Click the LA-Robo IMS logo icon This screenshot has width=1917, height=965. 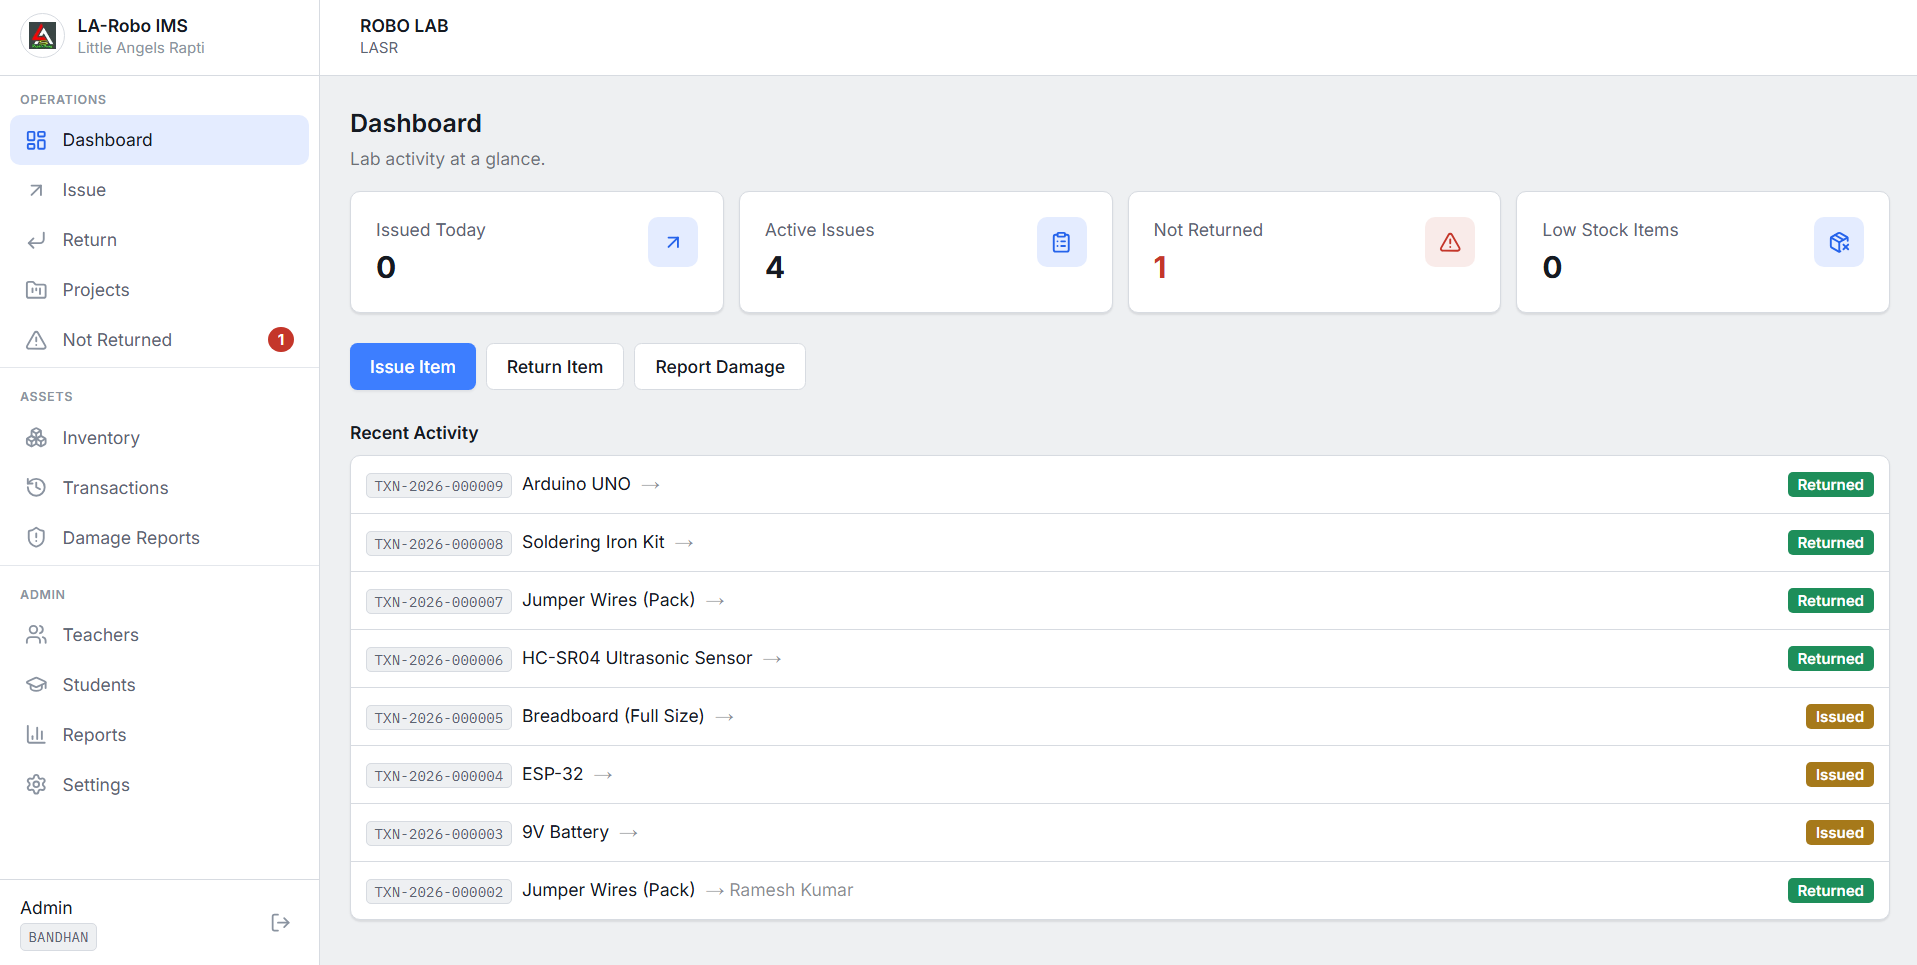(x=42, y=36)
